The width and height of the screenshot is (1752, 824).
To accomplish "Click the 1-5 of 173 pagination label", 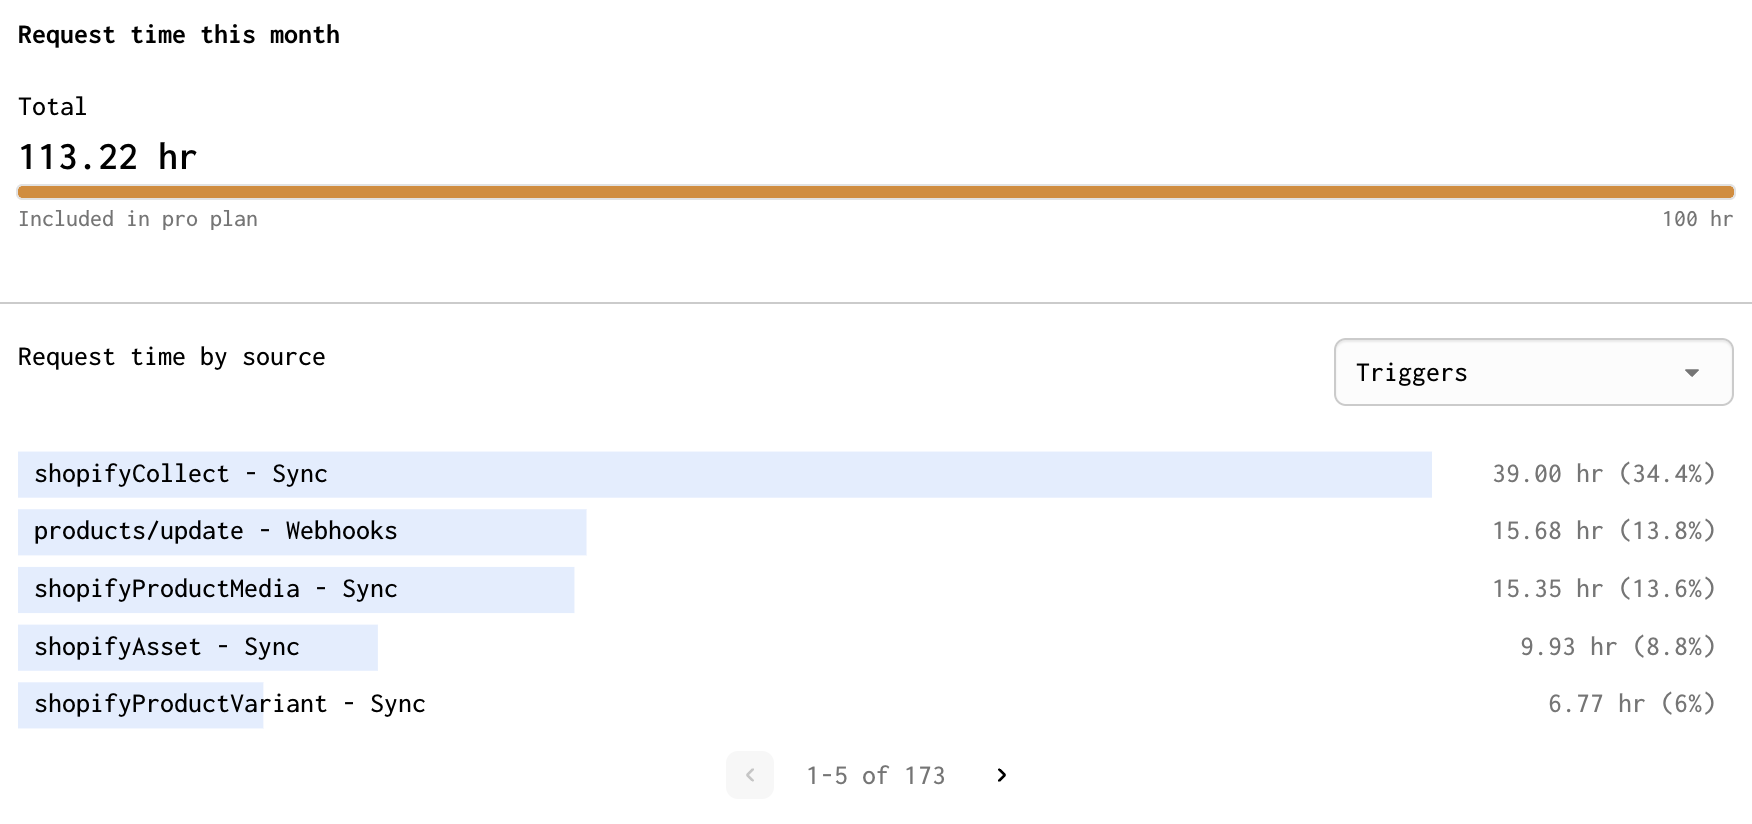I will click(x=876, y=776).
